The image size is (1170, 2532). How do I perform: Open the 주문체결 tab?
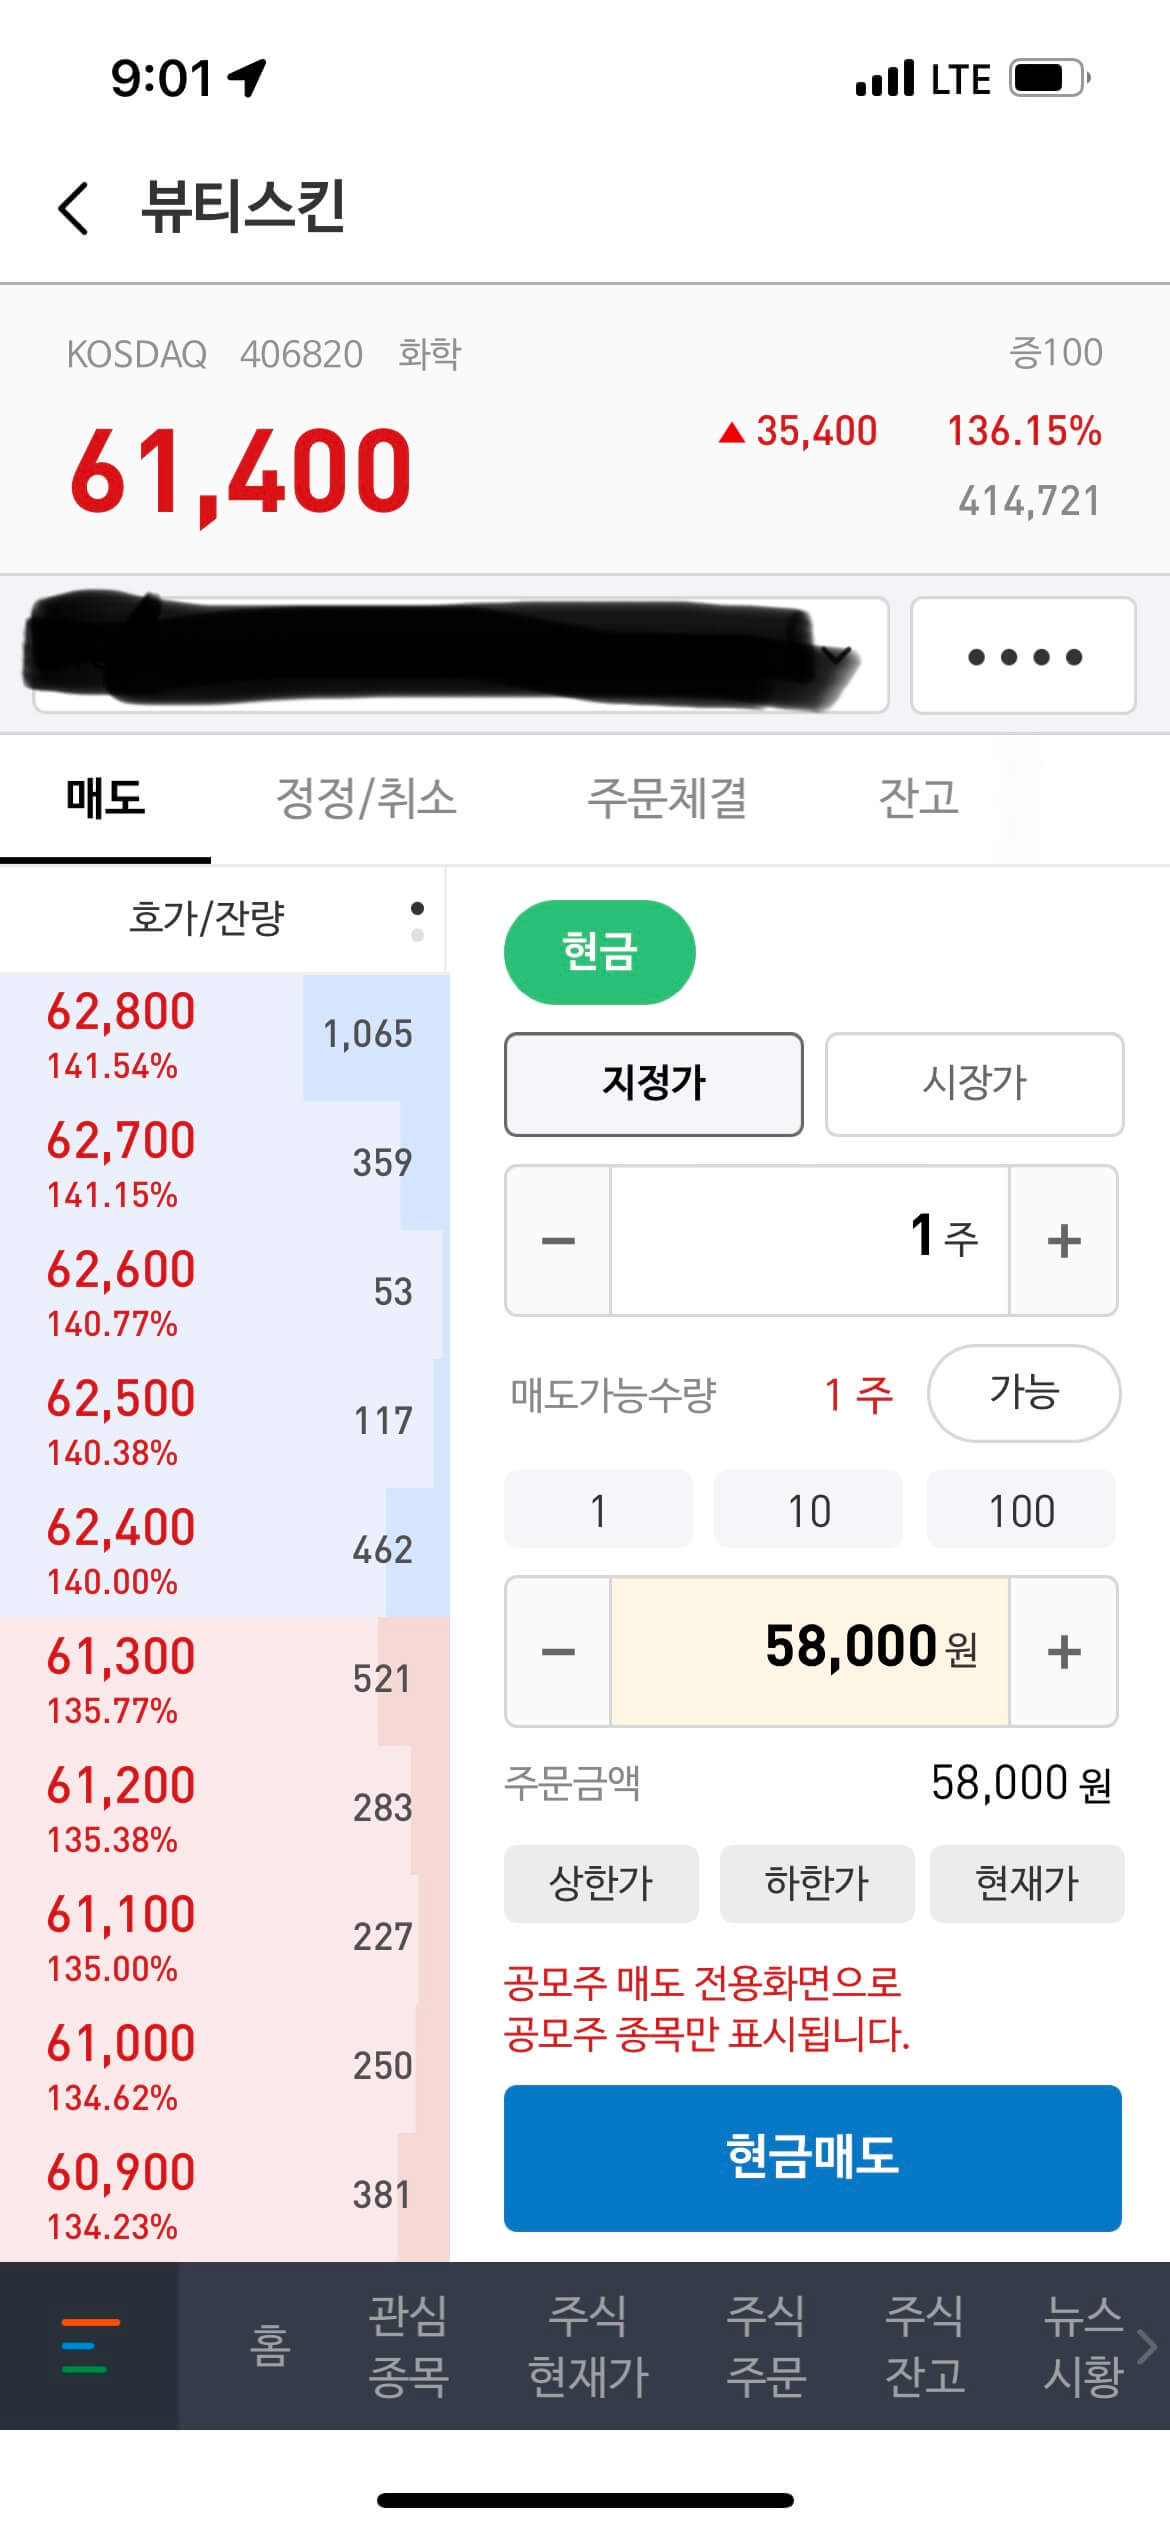(x=667, y=798)
